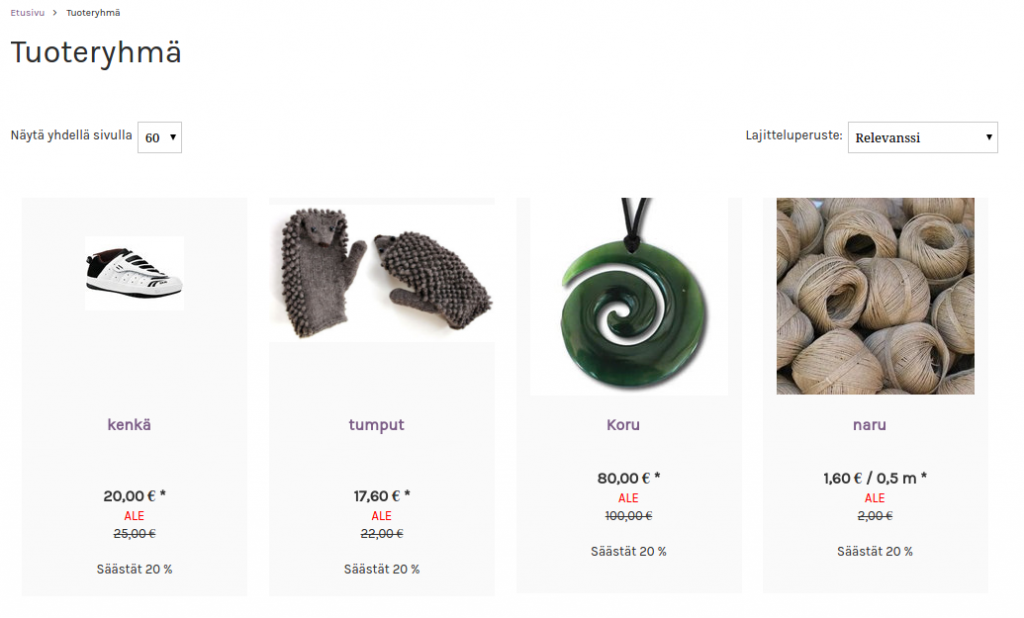Click the 1,60 € / 0,5 m price
The height and width of the screenshot is (618, 1024).
pos(875,478)
